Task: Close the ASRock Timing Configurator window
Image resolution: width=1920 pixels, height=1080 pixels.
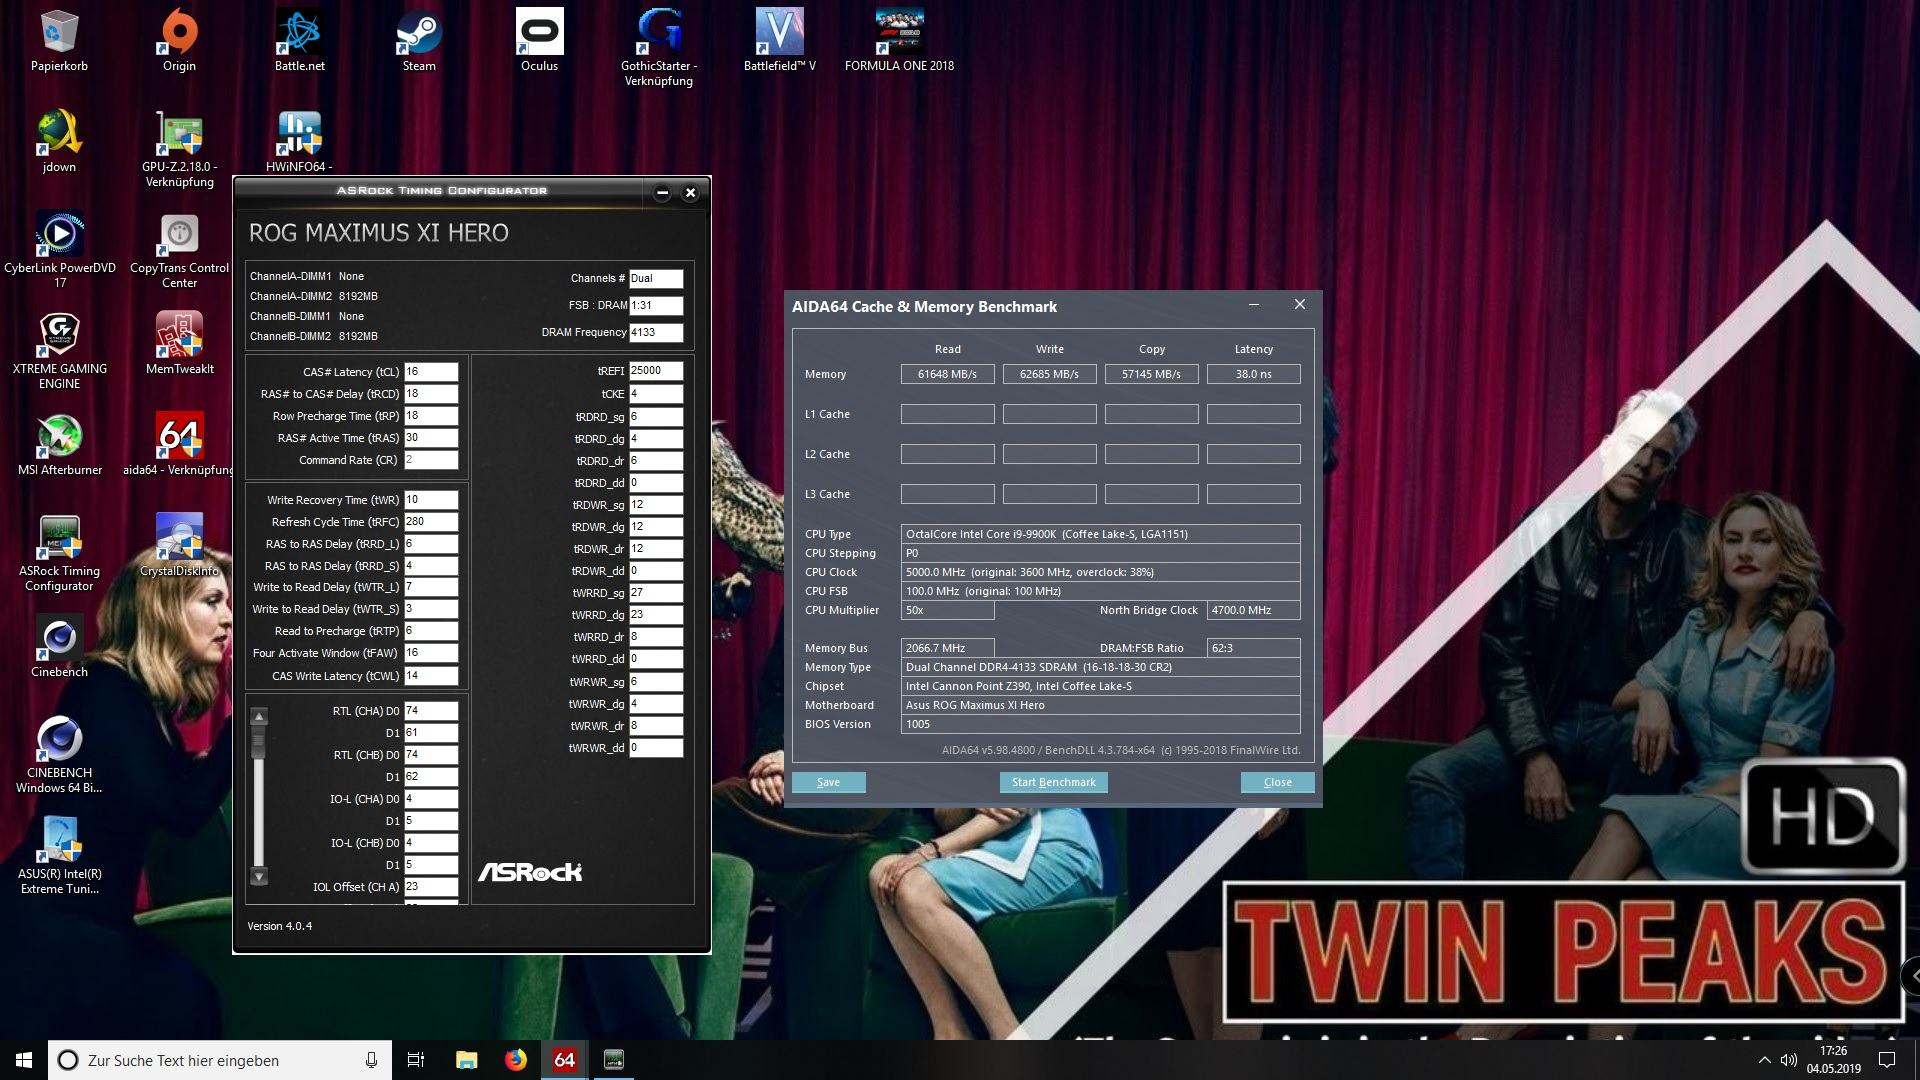Action: (690, 193)
